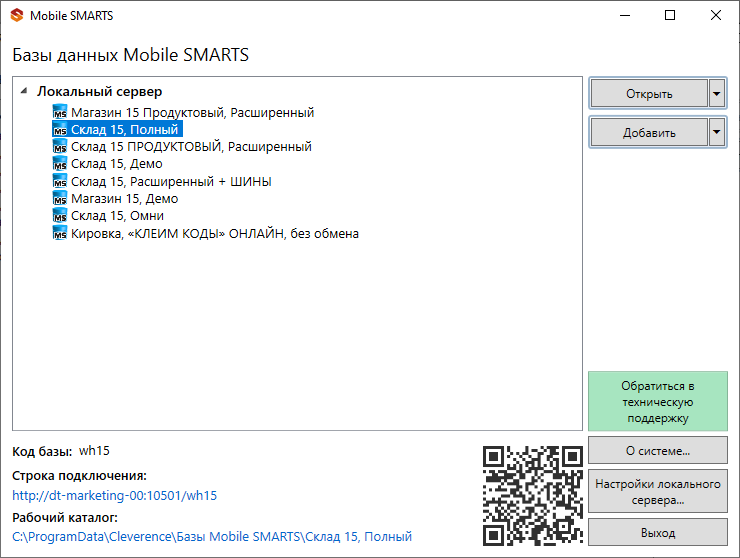Select the Склад 15, Омни database

[x=117, y=216]
